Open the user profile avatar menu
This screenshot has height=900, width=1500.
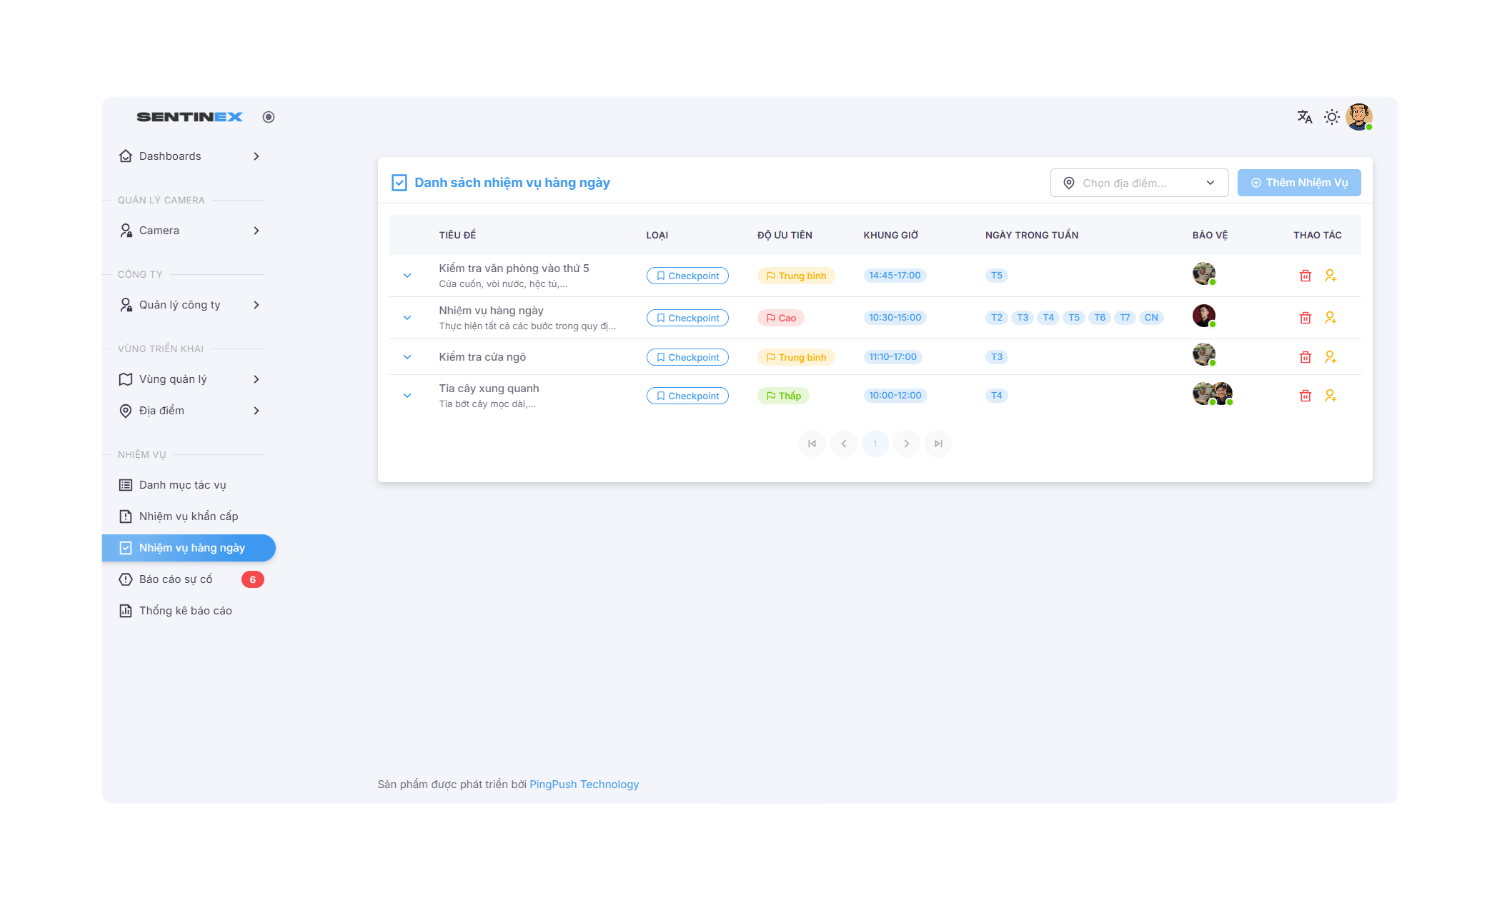click(1358, 117)
